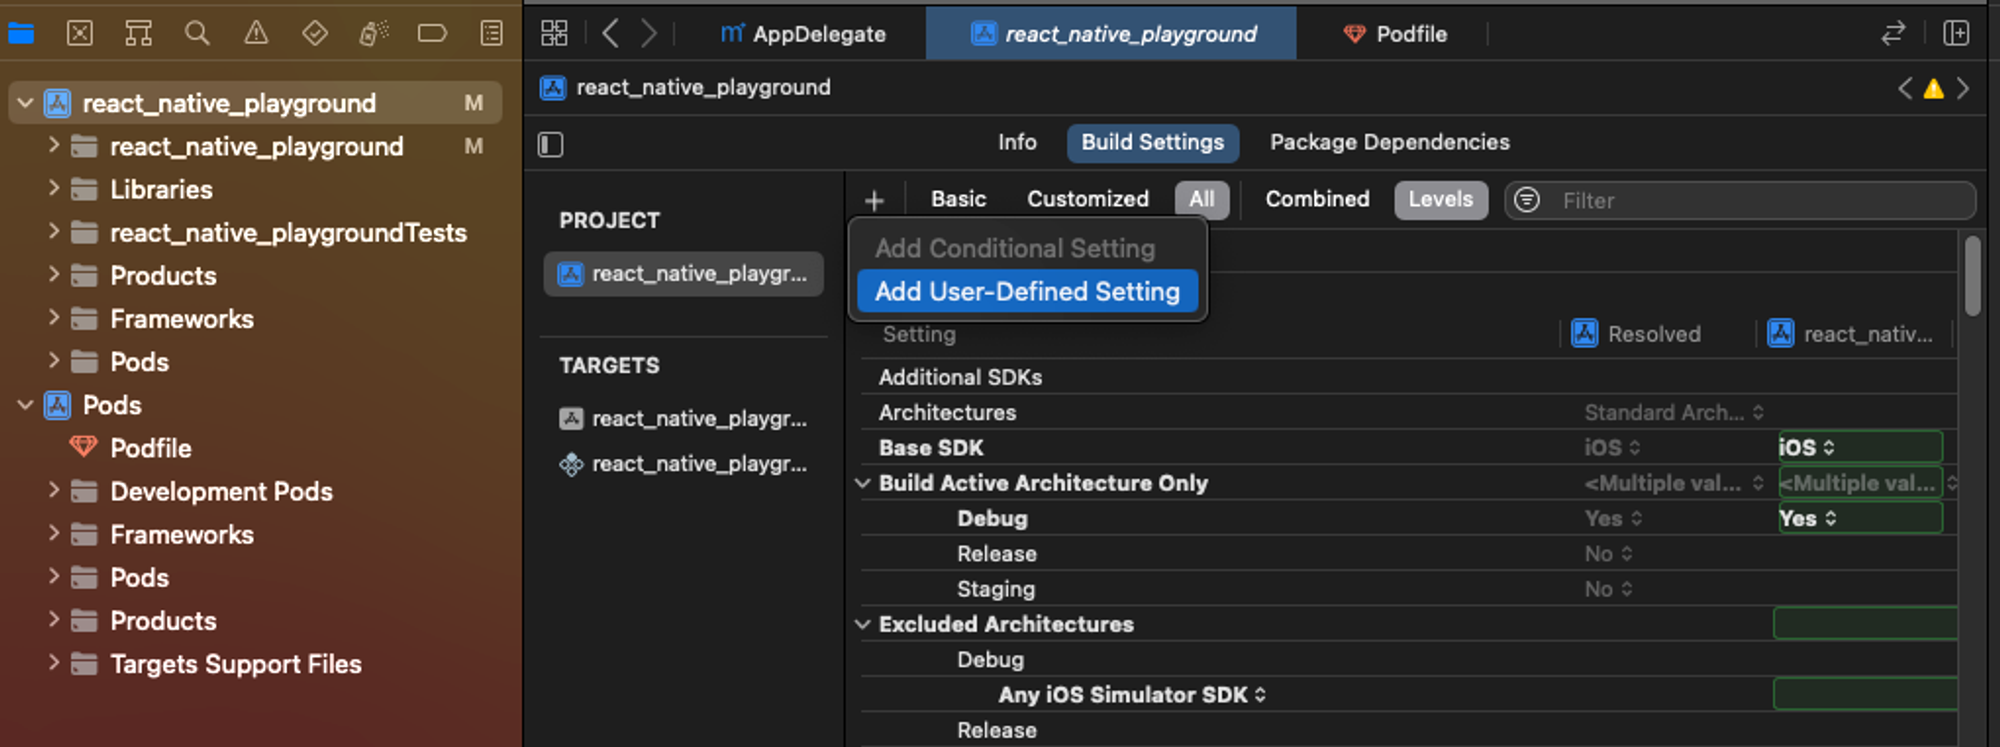Expand the Development Pods folder
The width and height of the screenshot is (2000, 747).
tap(54, 491)
